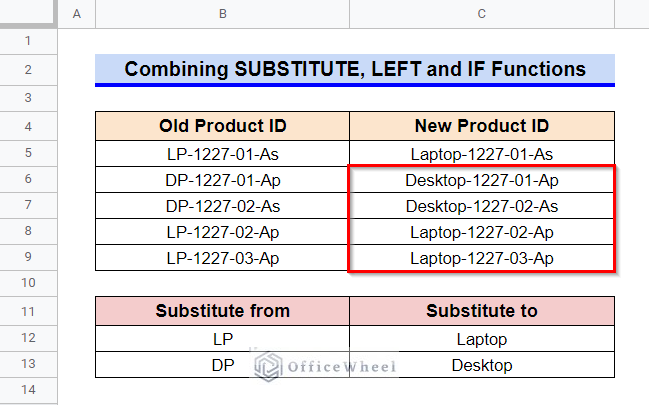Select cell with DP-1227-02-As

[222, 206]
